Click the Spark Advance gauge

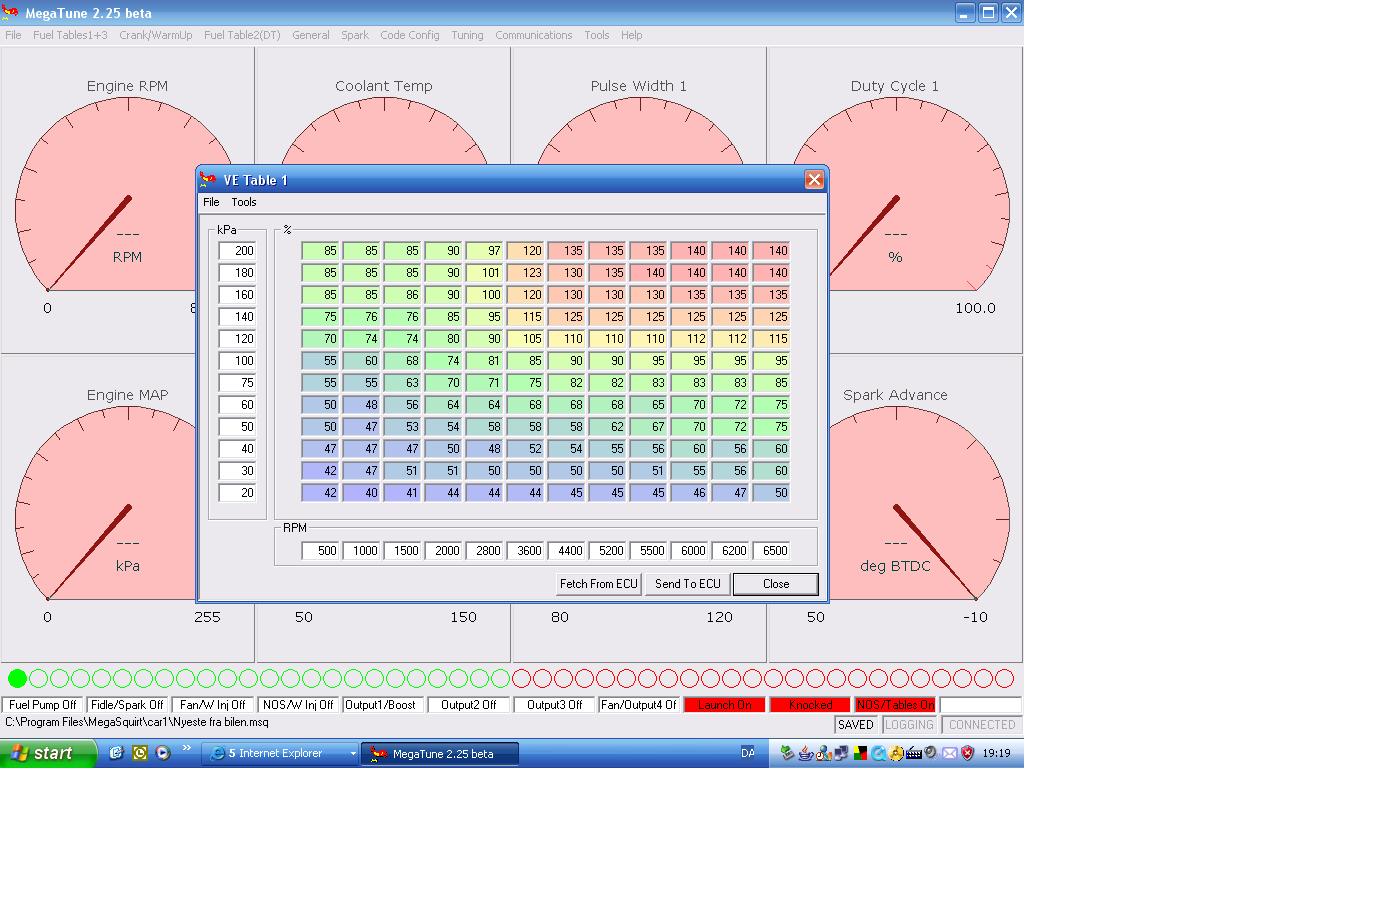(895, 508)
